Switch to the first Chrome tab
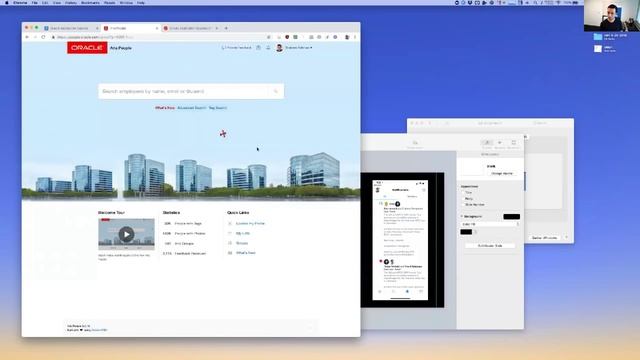The width and height of the screenshot is (640, 360). click(71, 28)
